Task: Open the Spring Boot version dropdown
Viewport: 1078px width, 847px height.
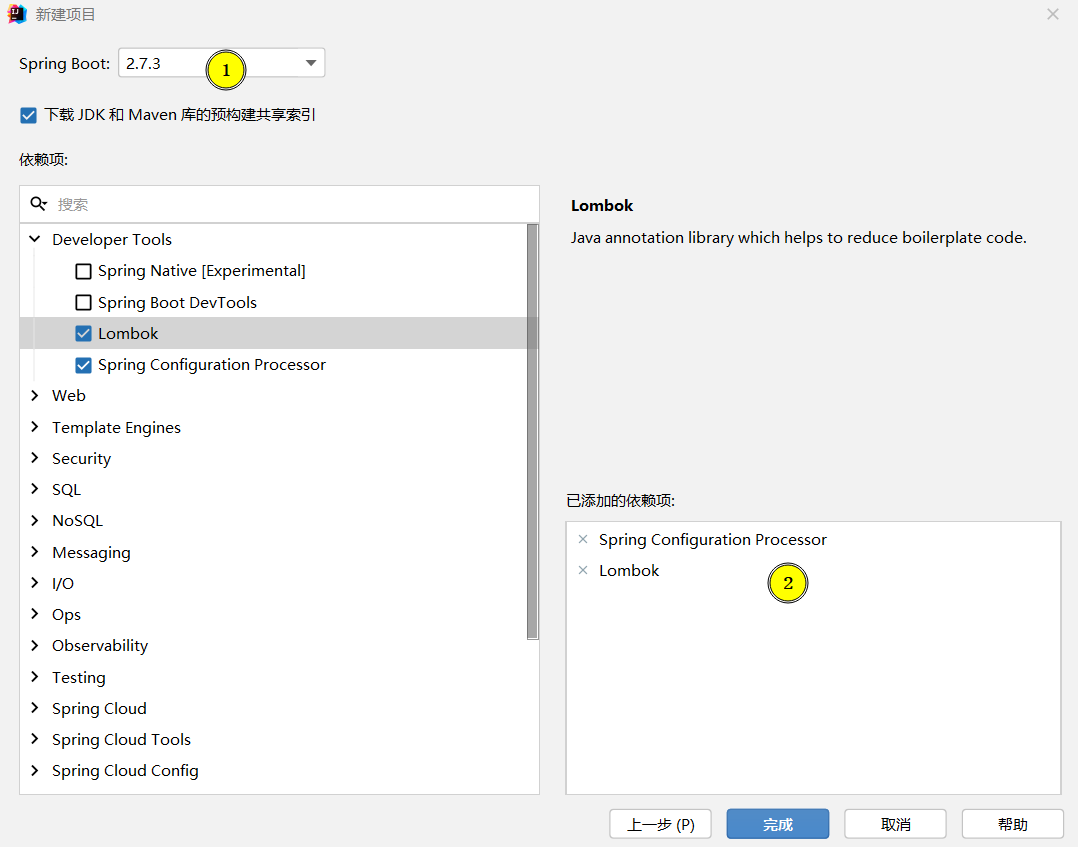Action: click(x=310, y=61)
